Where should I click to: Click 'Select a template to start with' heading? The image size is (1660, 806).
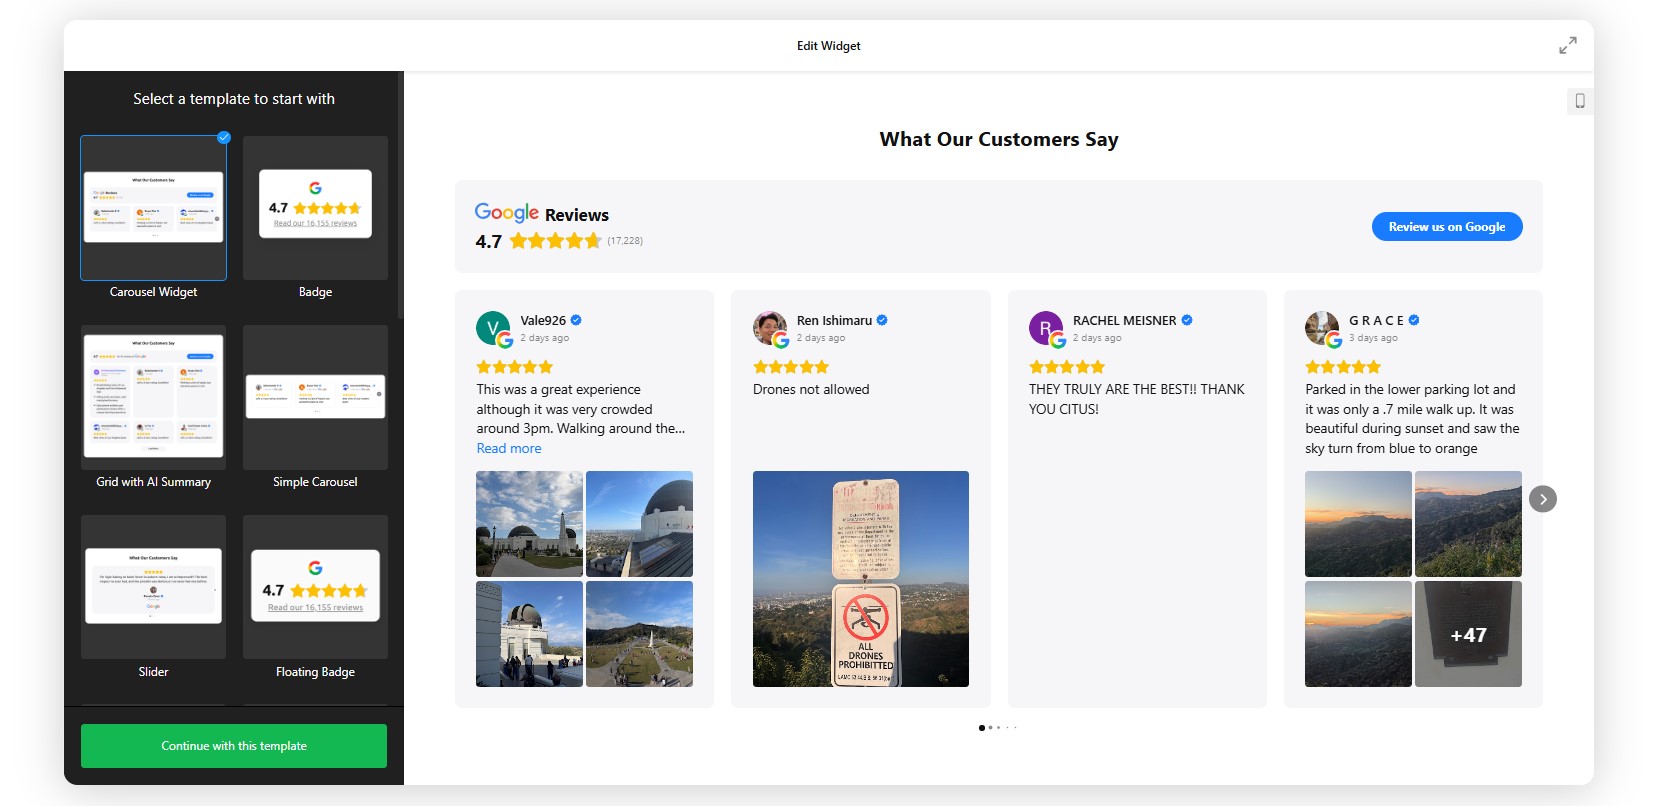[234, 99]
